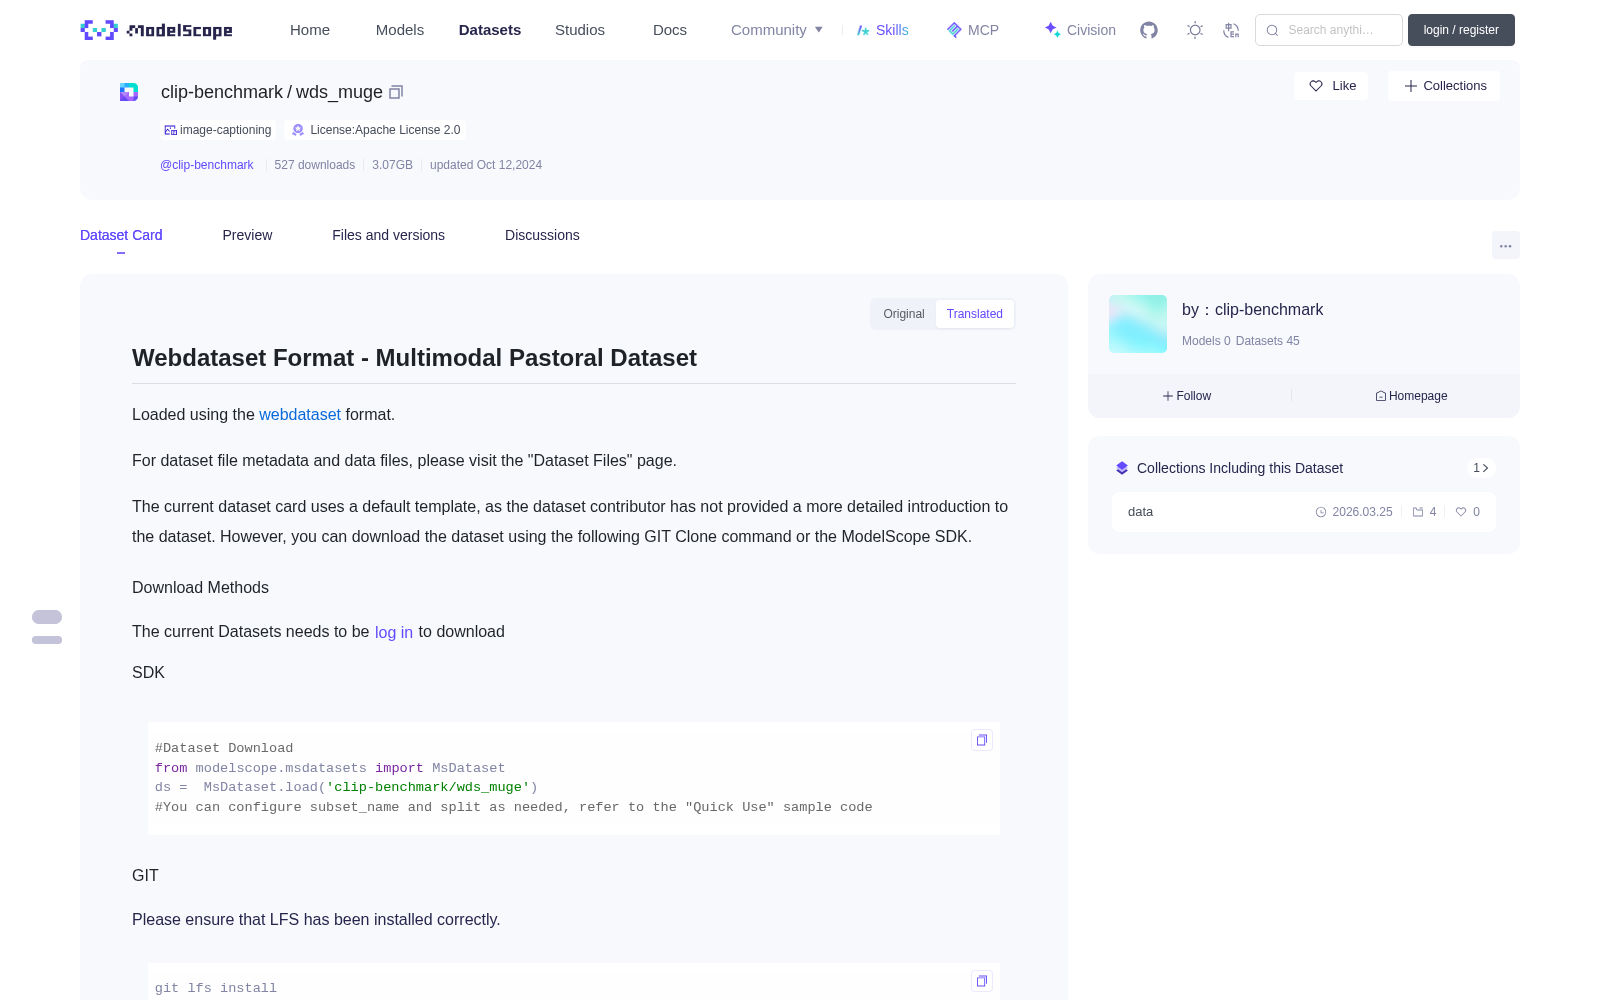This screenshot has height=1000, width=1600.
Task: Click the dataset avatar icon
Action: 129,92
